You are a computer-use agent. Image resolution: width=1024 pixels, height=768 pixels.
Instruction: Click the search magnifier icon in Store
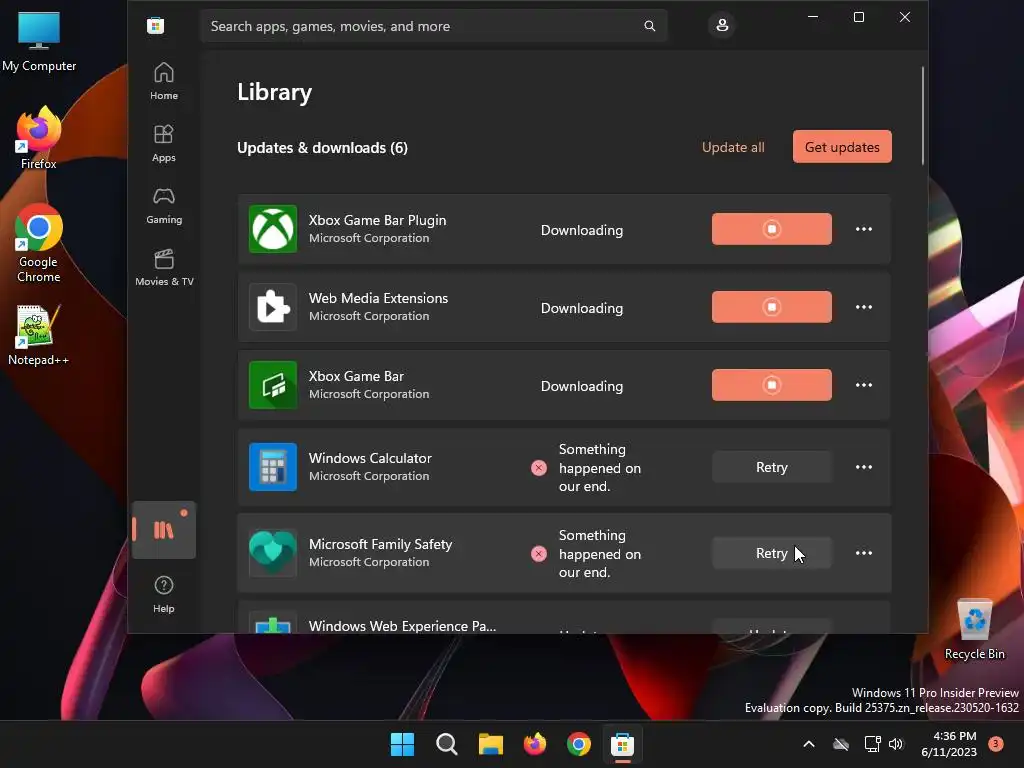[x=649, y=26]
